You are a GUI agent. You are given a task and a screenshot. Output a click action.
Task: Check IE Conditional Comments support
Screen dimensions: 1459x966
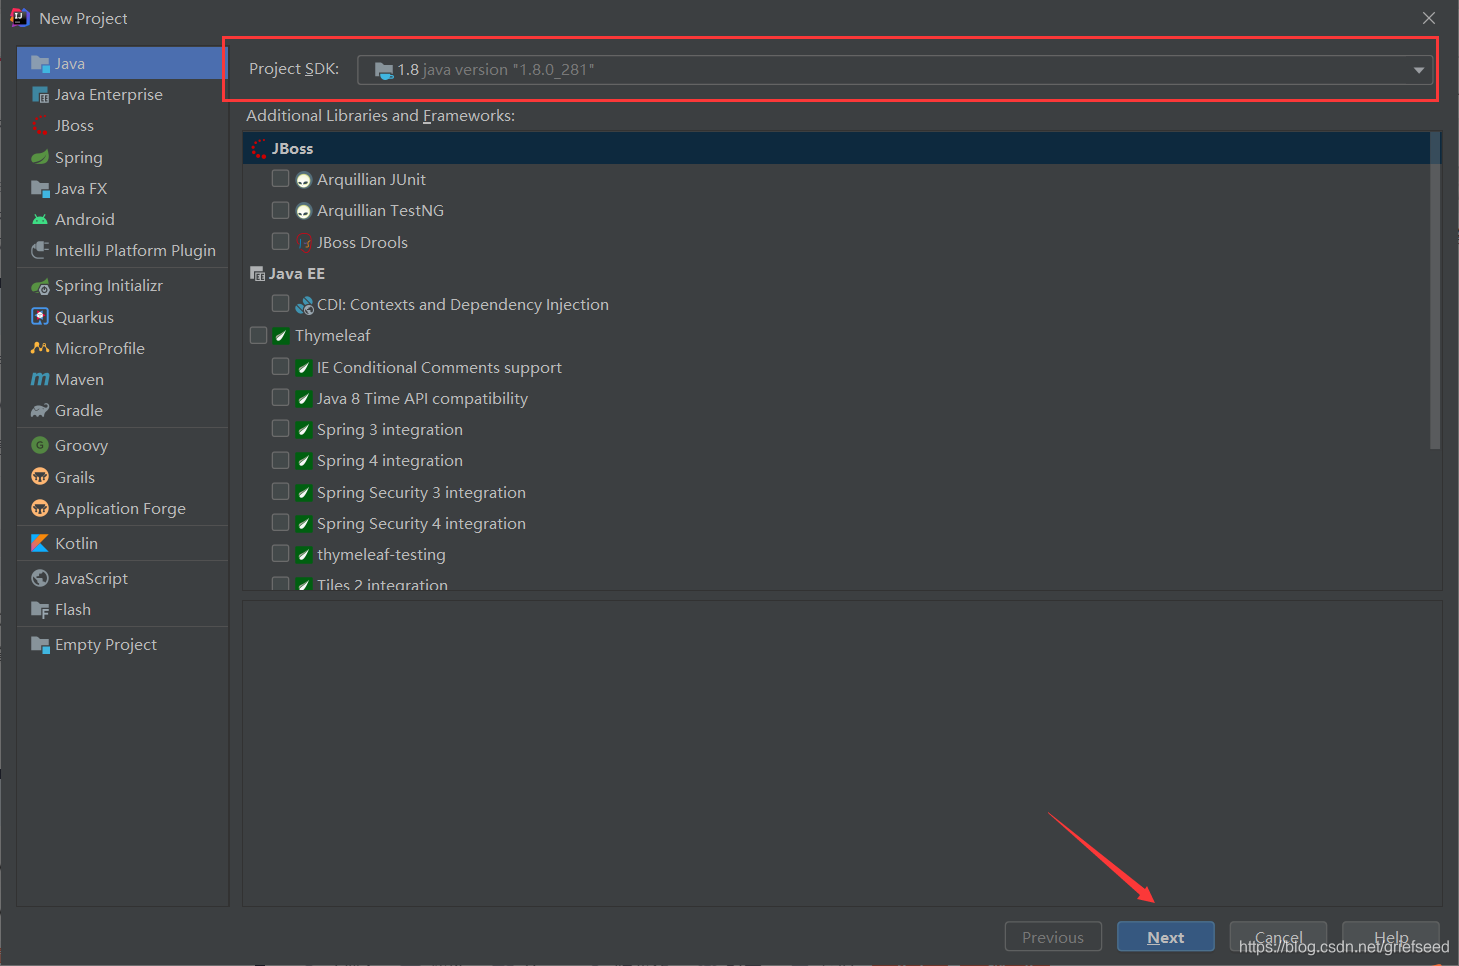coord(281,367)
